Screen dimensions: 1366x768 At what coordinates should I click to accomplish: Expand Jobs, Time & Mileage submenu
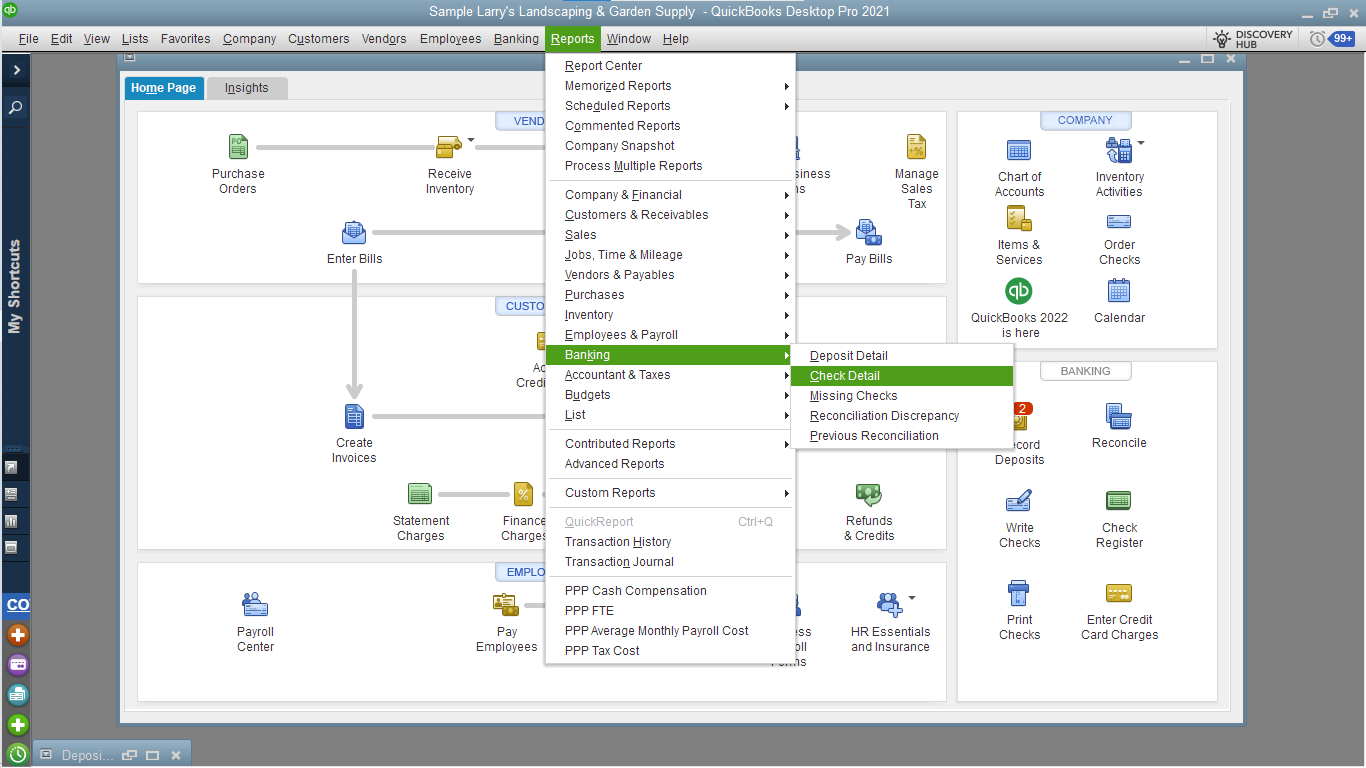(671, 255)
